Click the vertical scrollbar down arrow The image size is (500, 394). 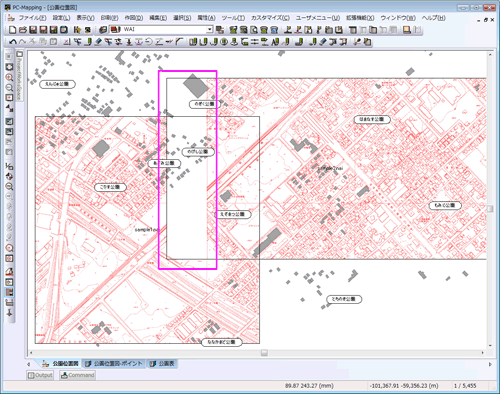pos(490,346)
